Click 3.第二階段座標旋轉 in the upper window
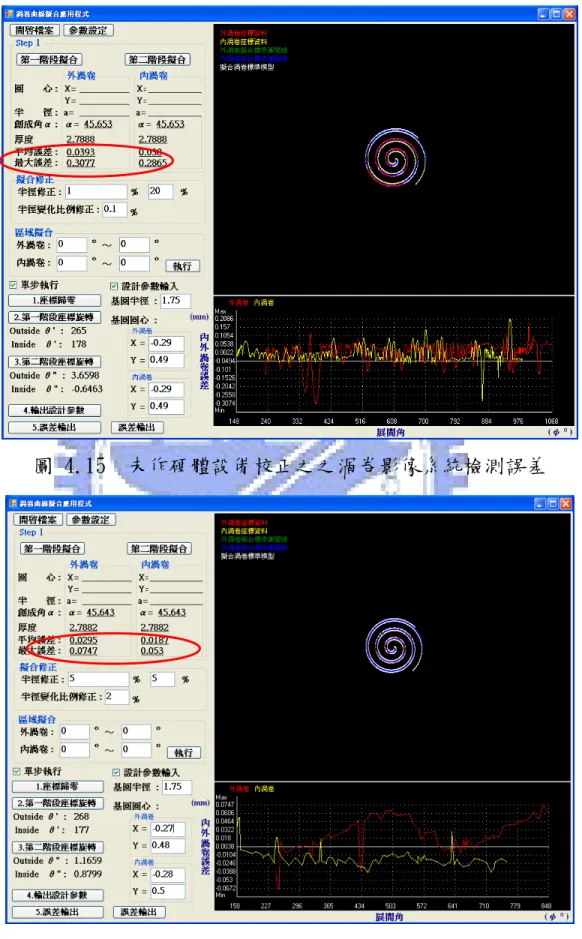Image resolution: width=582 pixels, height=939 pixels. click(x=54, y=362)
